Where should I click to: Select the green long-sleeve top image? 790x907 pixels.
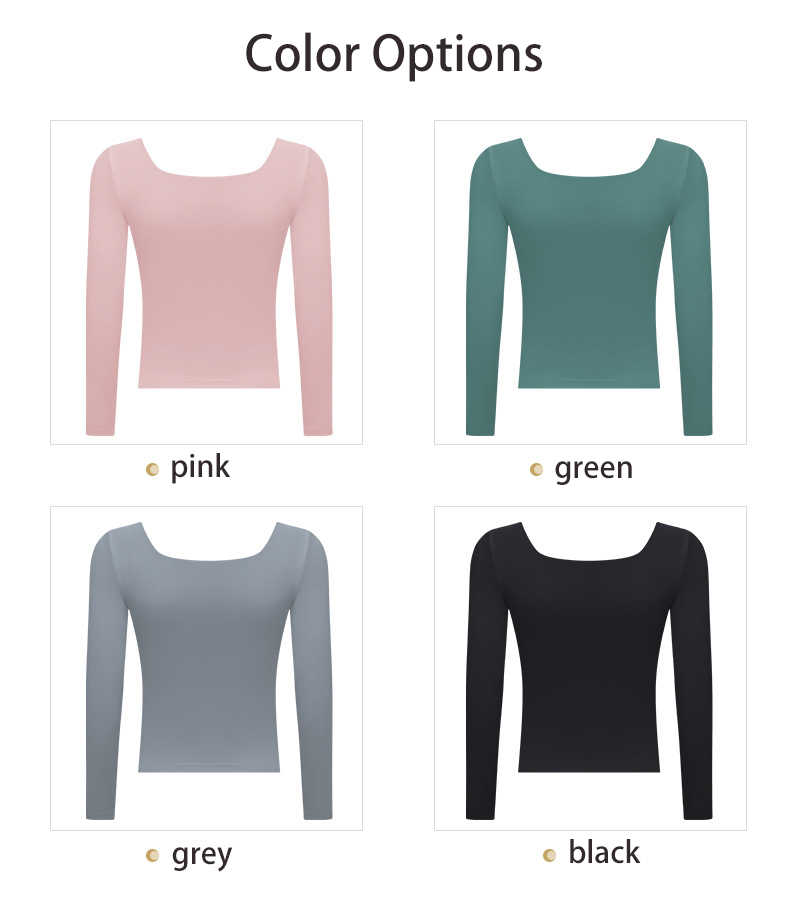tap(590, 282)
